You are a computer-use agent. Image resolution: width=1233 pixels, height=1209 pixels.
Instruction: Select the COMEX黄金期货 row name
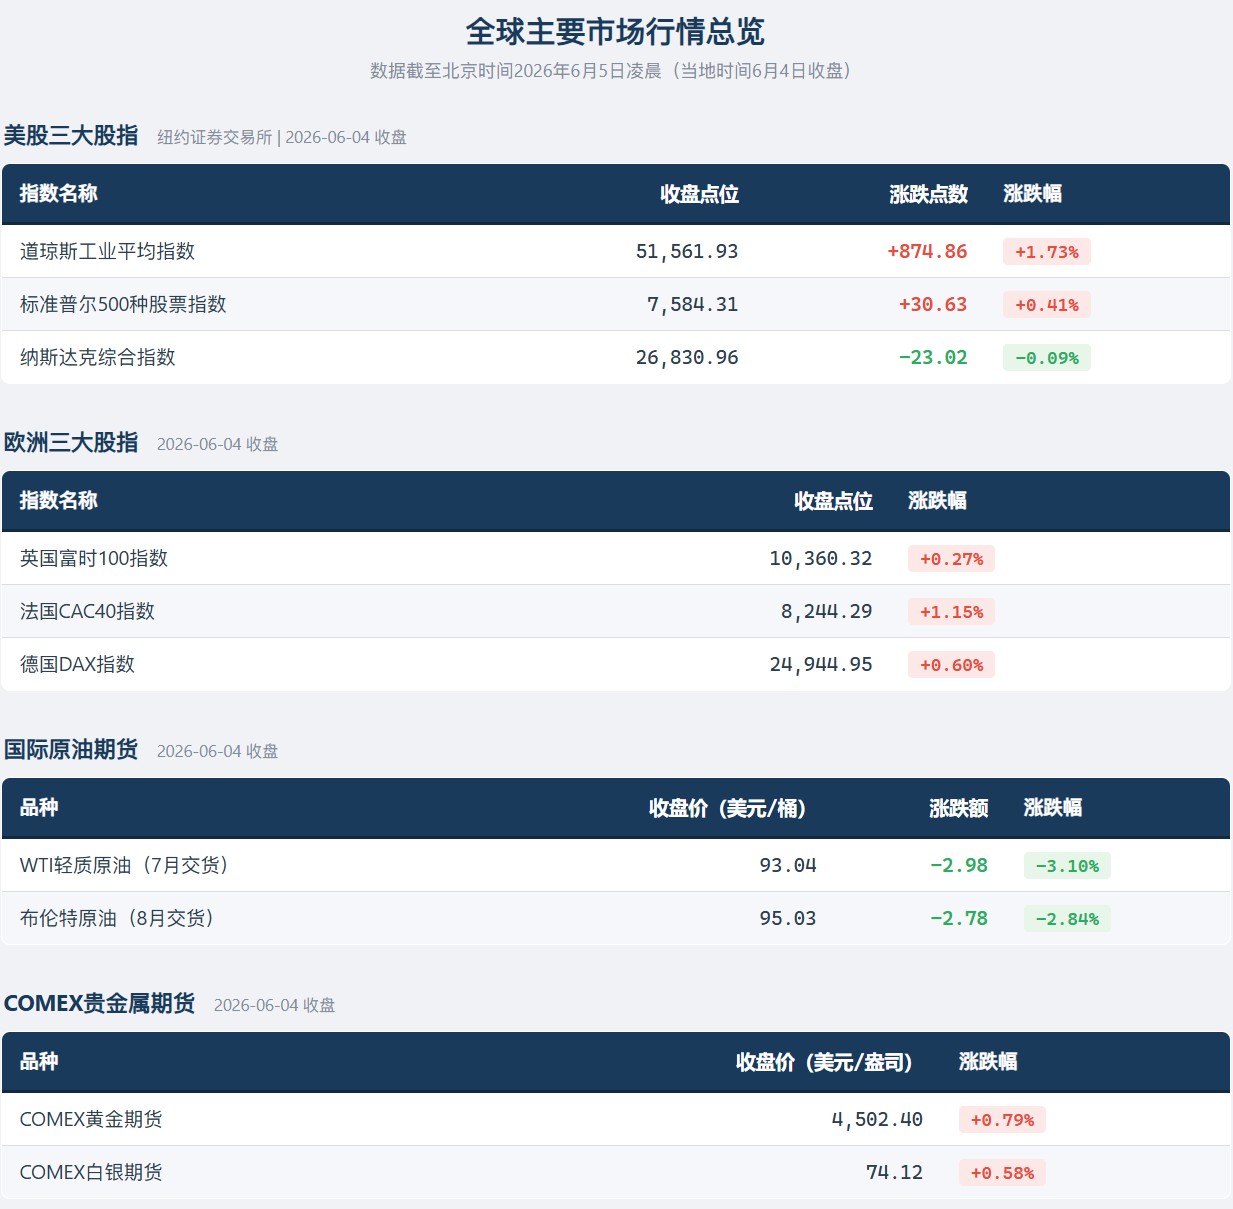pyautogui.click(x=91, y=1119)
